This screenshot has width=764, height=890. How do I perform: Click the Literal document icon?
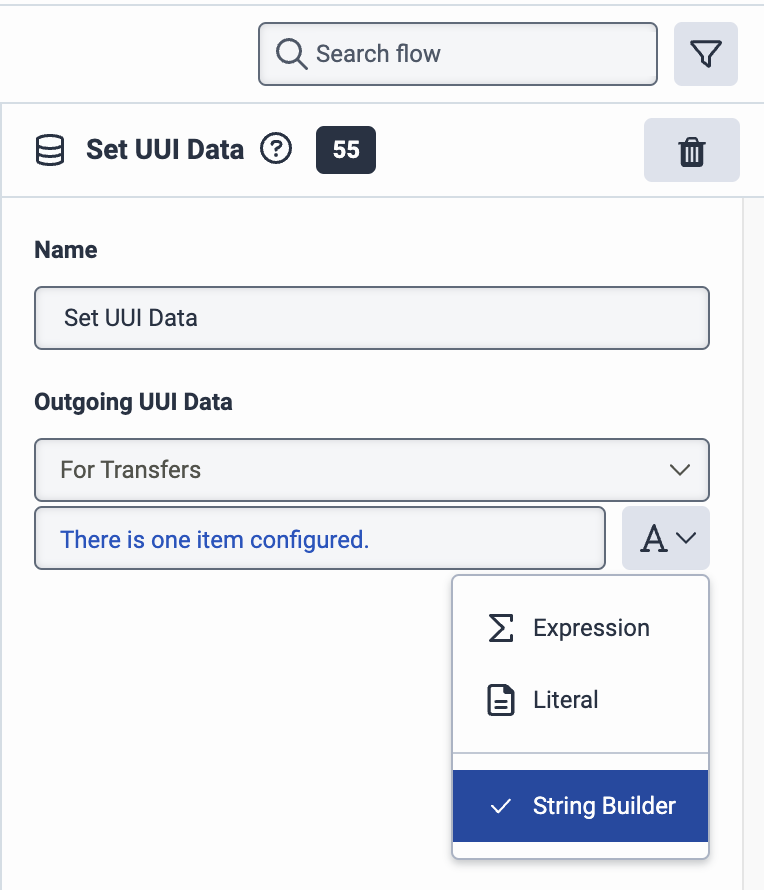click(x=501, y=700)
